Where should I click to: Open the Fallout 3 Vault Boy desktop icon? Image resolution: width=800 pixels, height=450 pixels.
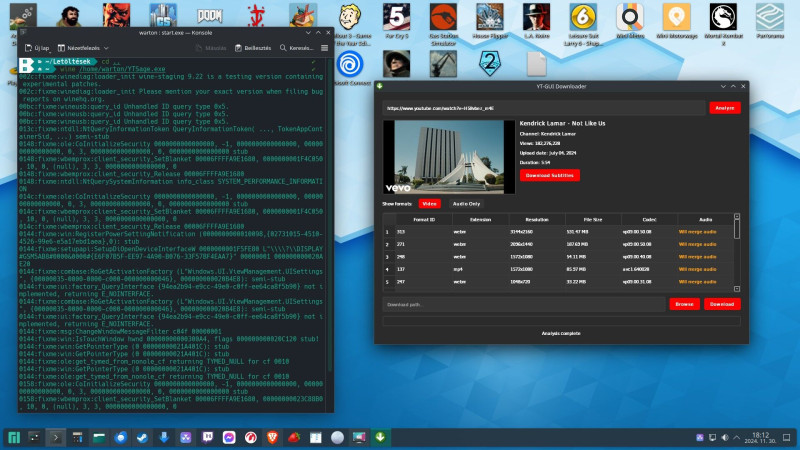(350, 18)
